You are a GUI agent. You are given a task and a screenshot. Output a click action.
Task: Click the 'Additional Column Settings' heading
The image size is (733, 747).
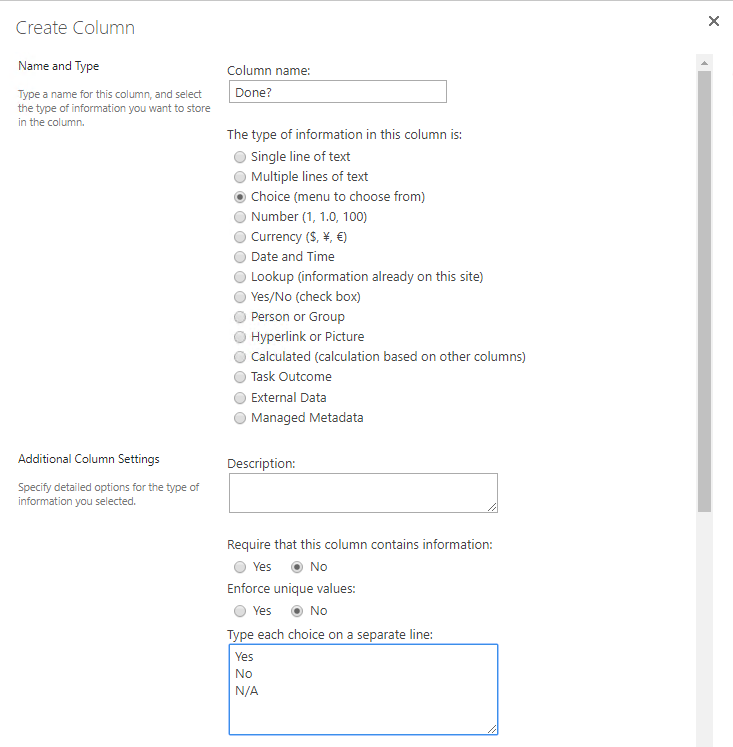pyautogui.click(x=89, y=459)
